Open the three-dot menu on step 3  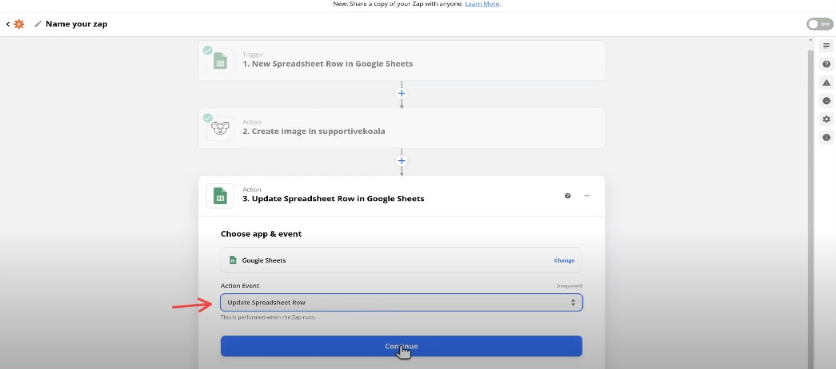click(587, 196)
